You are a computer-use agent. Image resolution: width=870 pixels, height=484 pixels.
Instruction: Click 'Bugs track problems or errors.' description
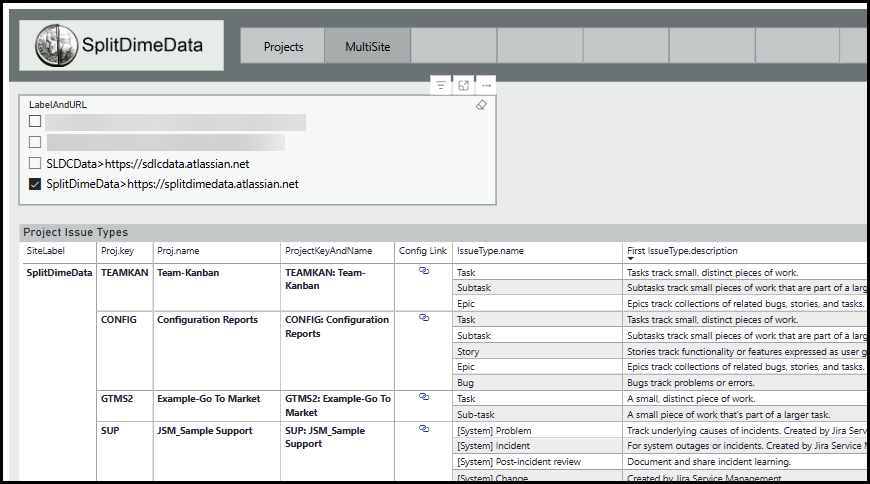click(691, 383)
